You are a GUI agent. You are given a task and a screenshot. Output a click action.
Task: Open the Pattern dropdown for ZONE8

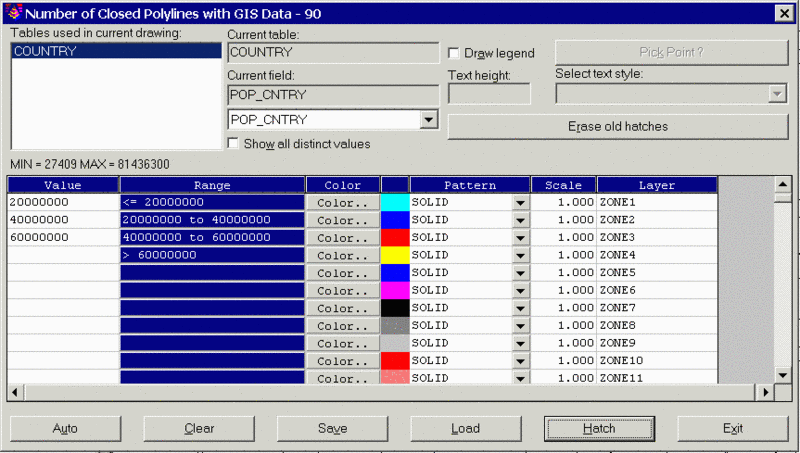click(x=520, y=326)
